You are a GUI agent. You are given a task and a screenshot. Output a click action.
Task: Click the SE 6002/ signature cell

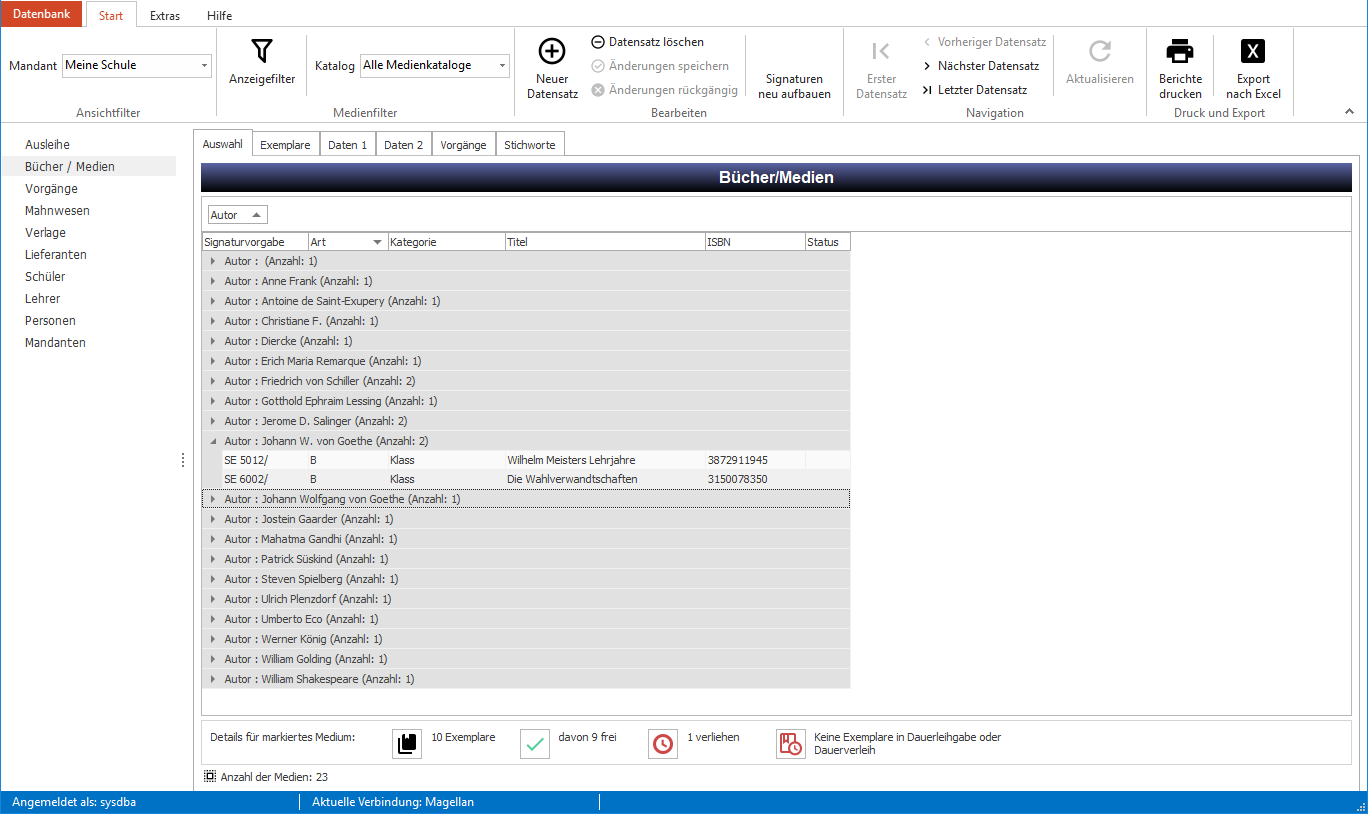coord(265,479)
